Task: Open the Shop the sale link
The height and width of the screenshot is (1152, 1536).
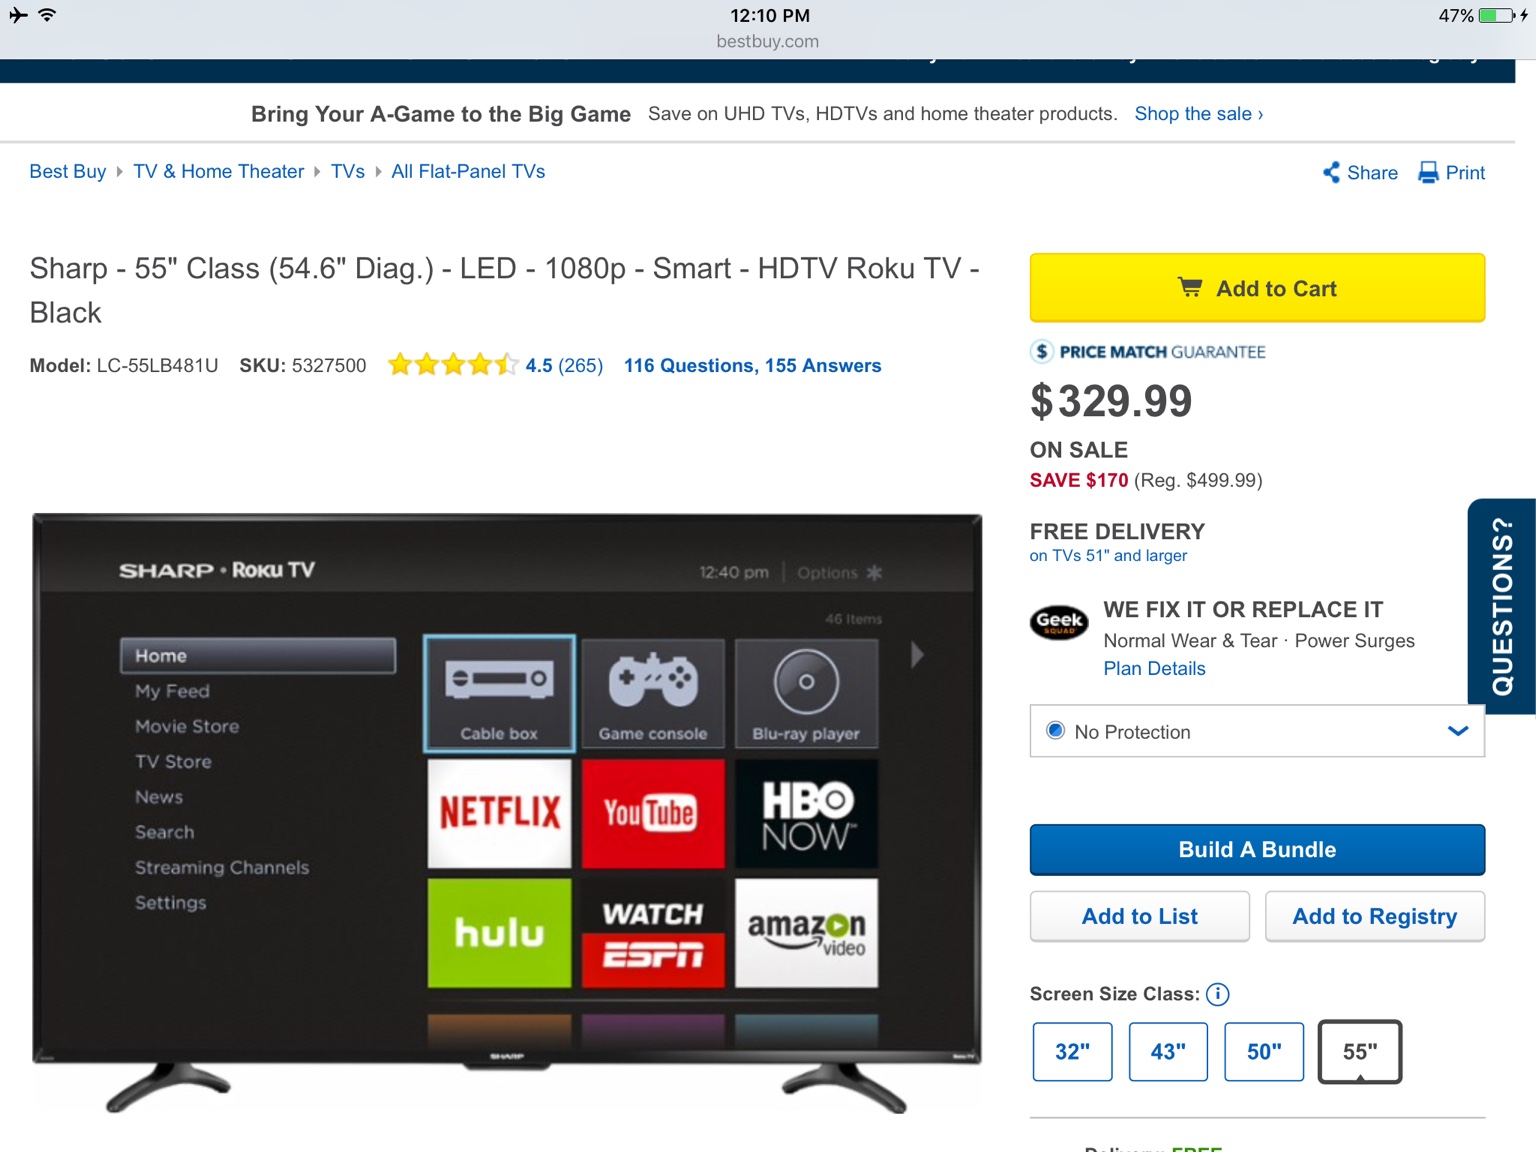Action: 1198,114
